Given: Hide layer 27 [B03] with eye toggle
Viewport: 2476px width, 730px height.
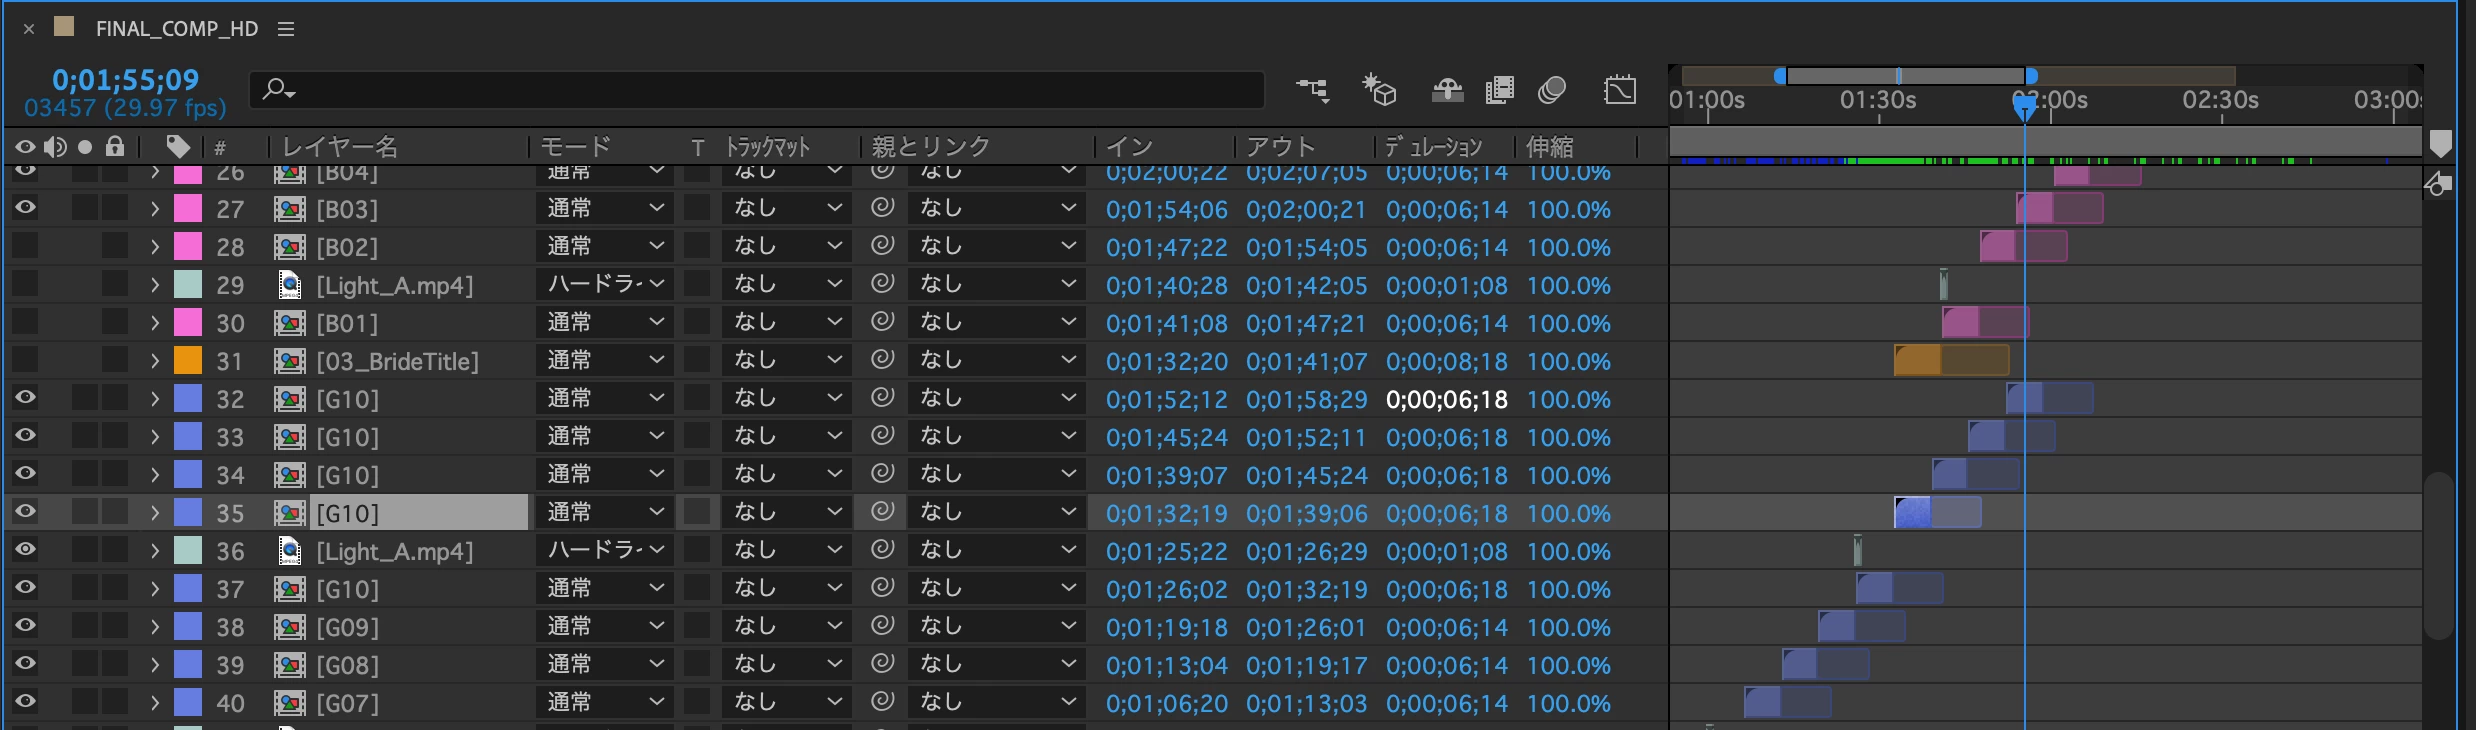Looking at the screenshot, I should [x=25, y=208].
